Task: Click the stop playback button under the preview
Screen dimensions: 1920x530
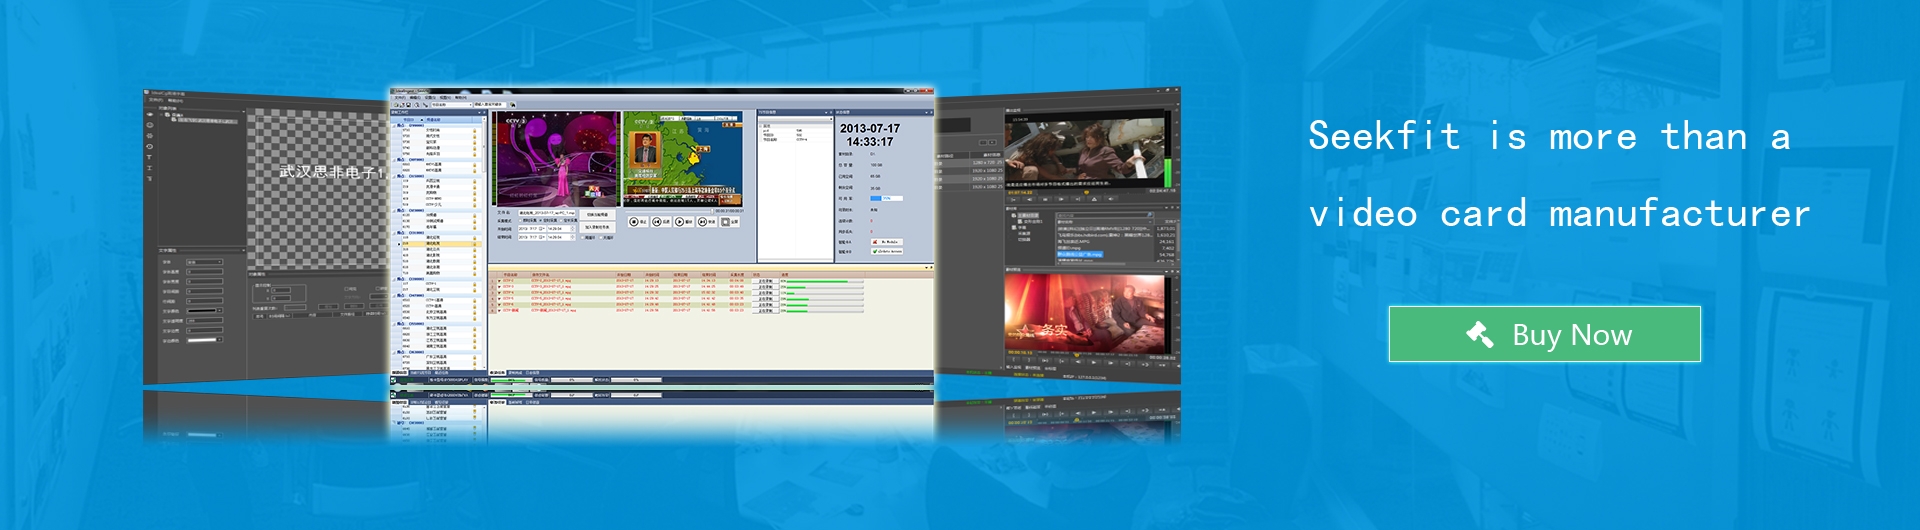Action: pos(633,222)
